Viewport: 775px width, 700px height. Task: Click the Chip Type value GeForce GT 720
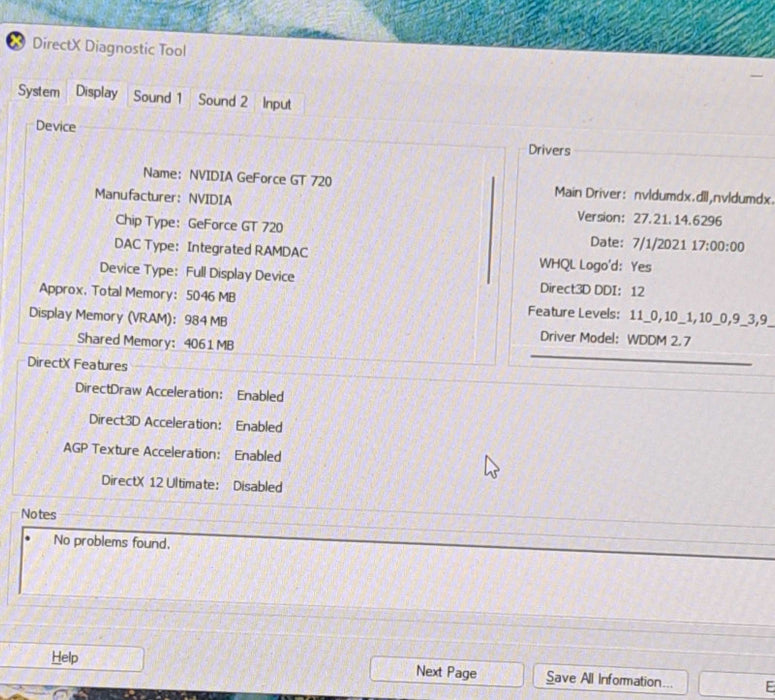[235, 226]
